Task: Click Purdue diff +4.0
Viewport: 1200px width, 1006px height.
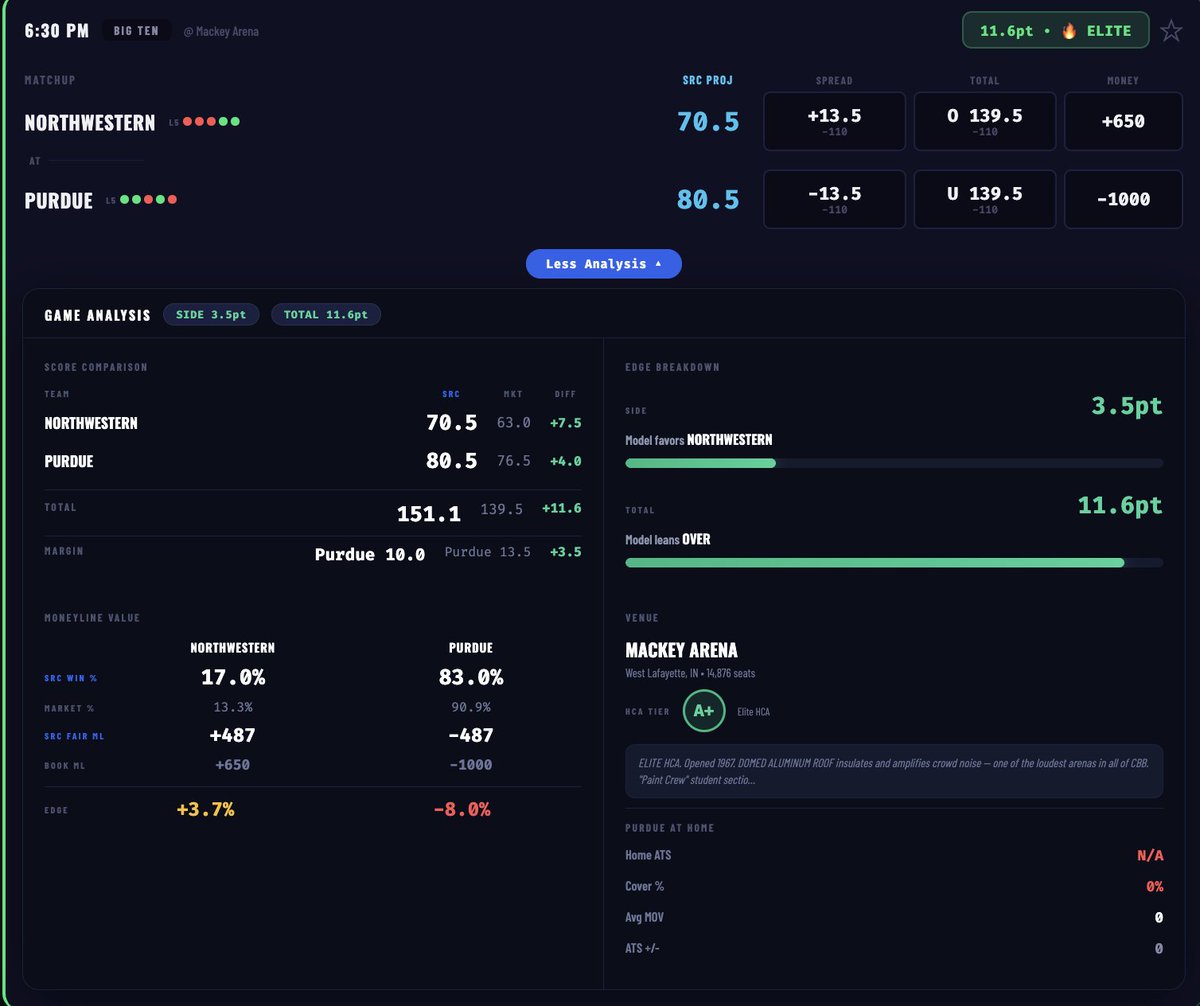Action: click(x=565, y=461)
